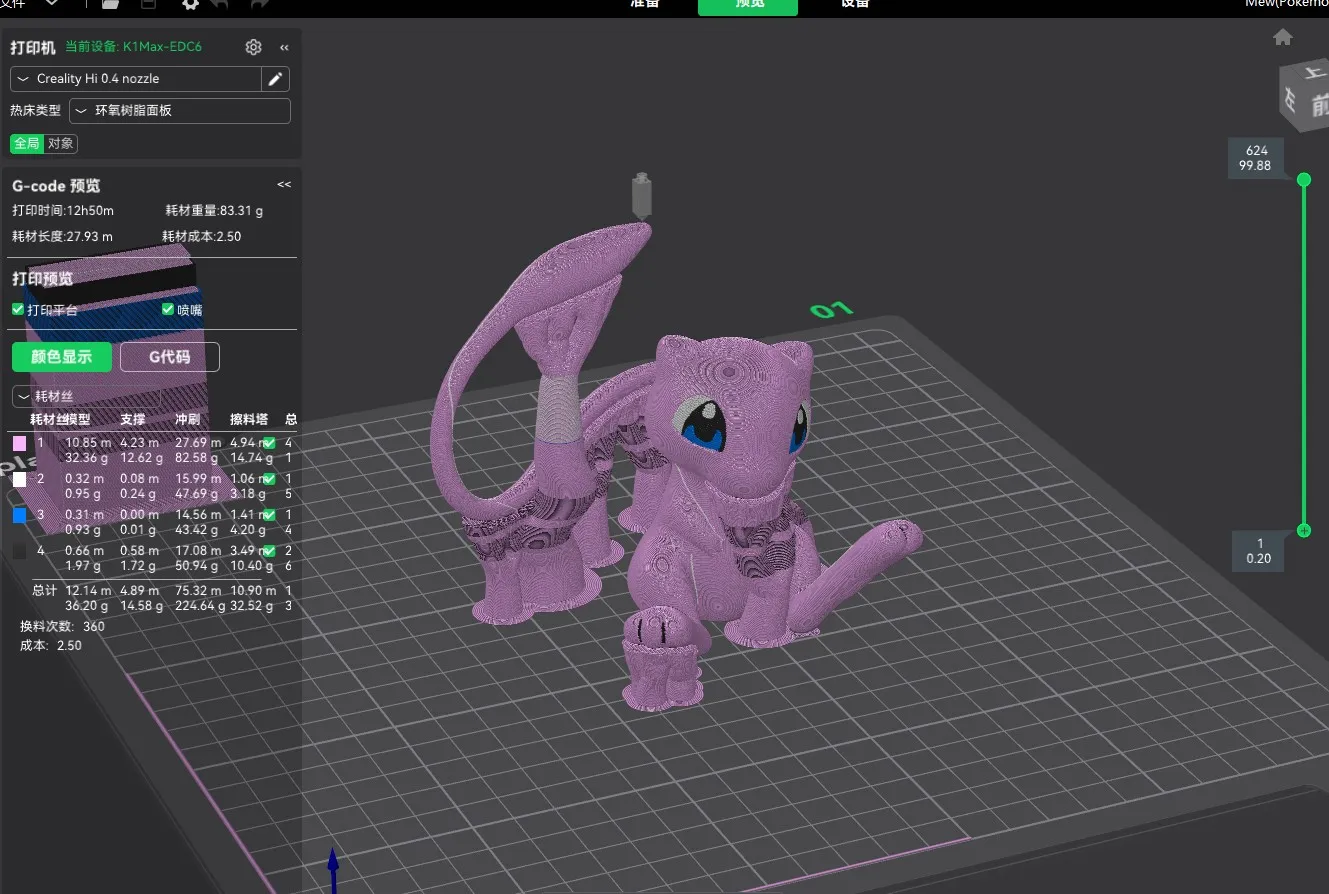This screenshot has height=894, width=1329.
Task: Click the undo arrow in top toolbar
Action: pyautogui.click(x=220, y=4)
